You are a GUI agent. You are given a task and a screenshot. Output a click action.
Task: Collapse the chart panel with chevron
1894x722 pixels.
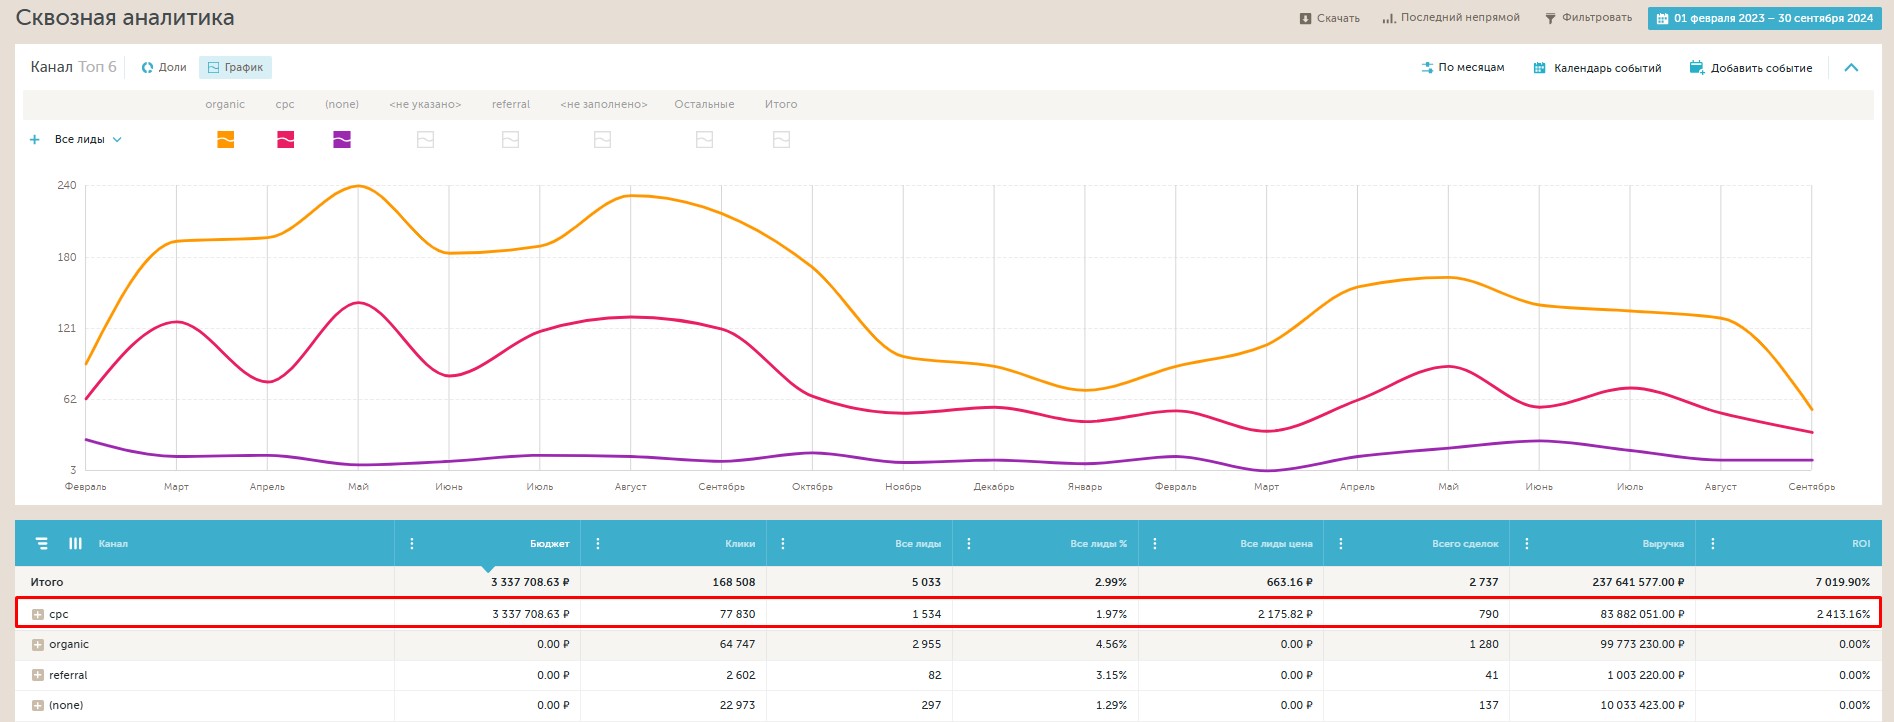(1851, 68)
